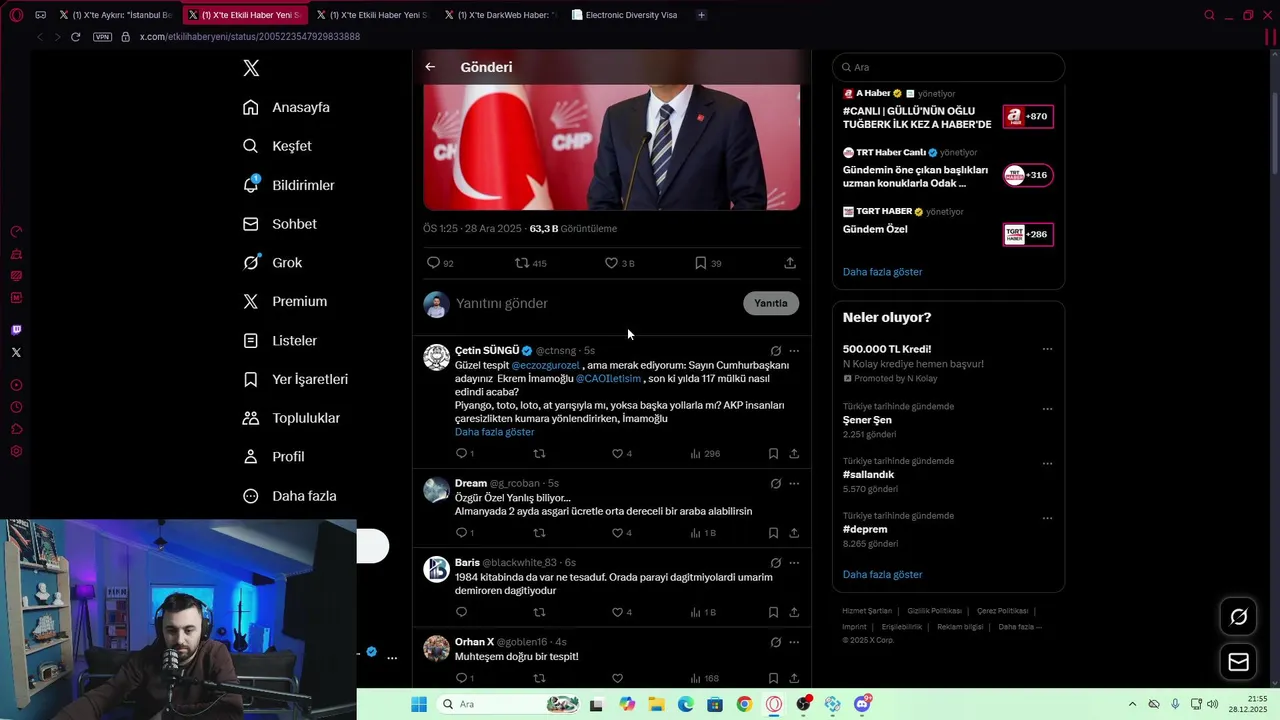
Task: Like the main post showing 3 B
Action: tap(611, 263)
